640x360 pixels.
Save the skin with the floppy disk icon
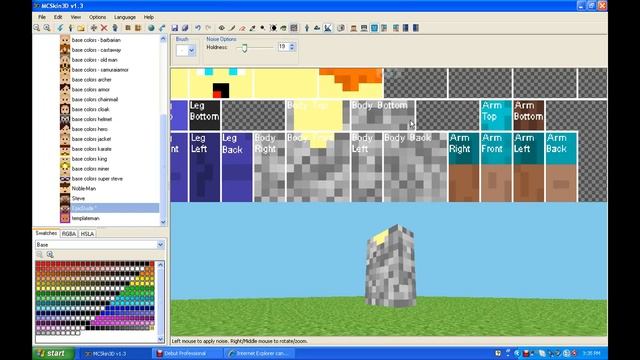(x=175, y=28)
